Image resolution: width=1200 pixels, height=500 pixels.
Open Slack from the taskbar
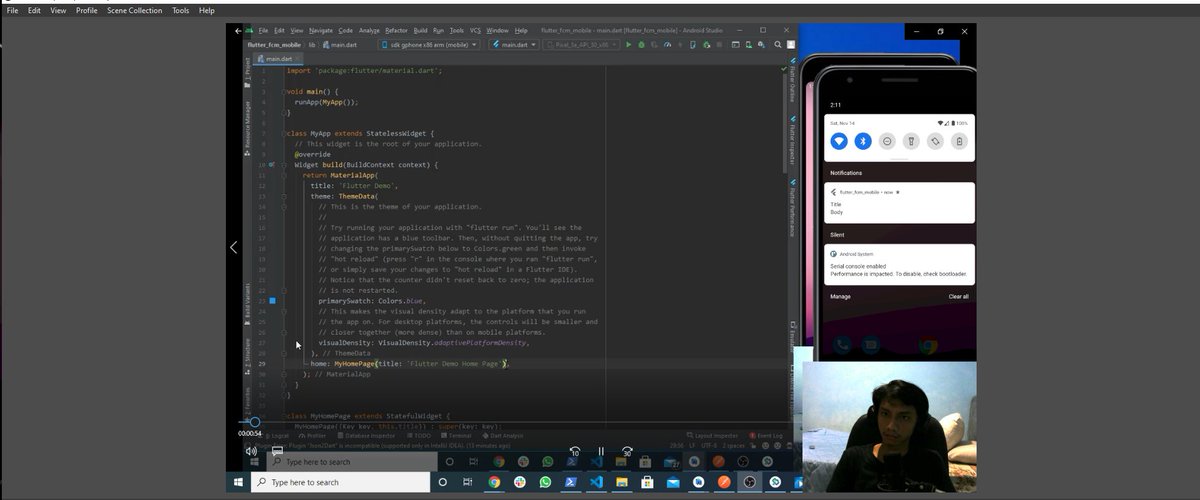[519, 482]
